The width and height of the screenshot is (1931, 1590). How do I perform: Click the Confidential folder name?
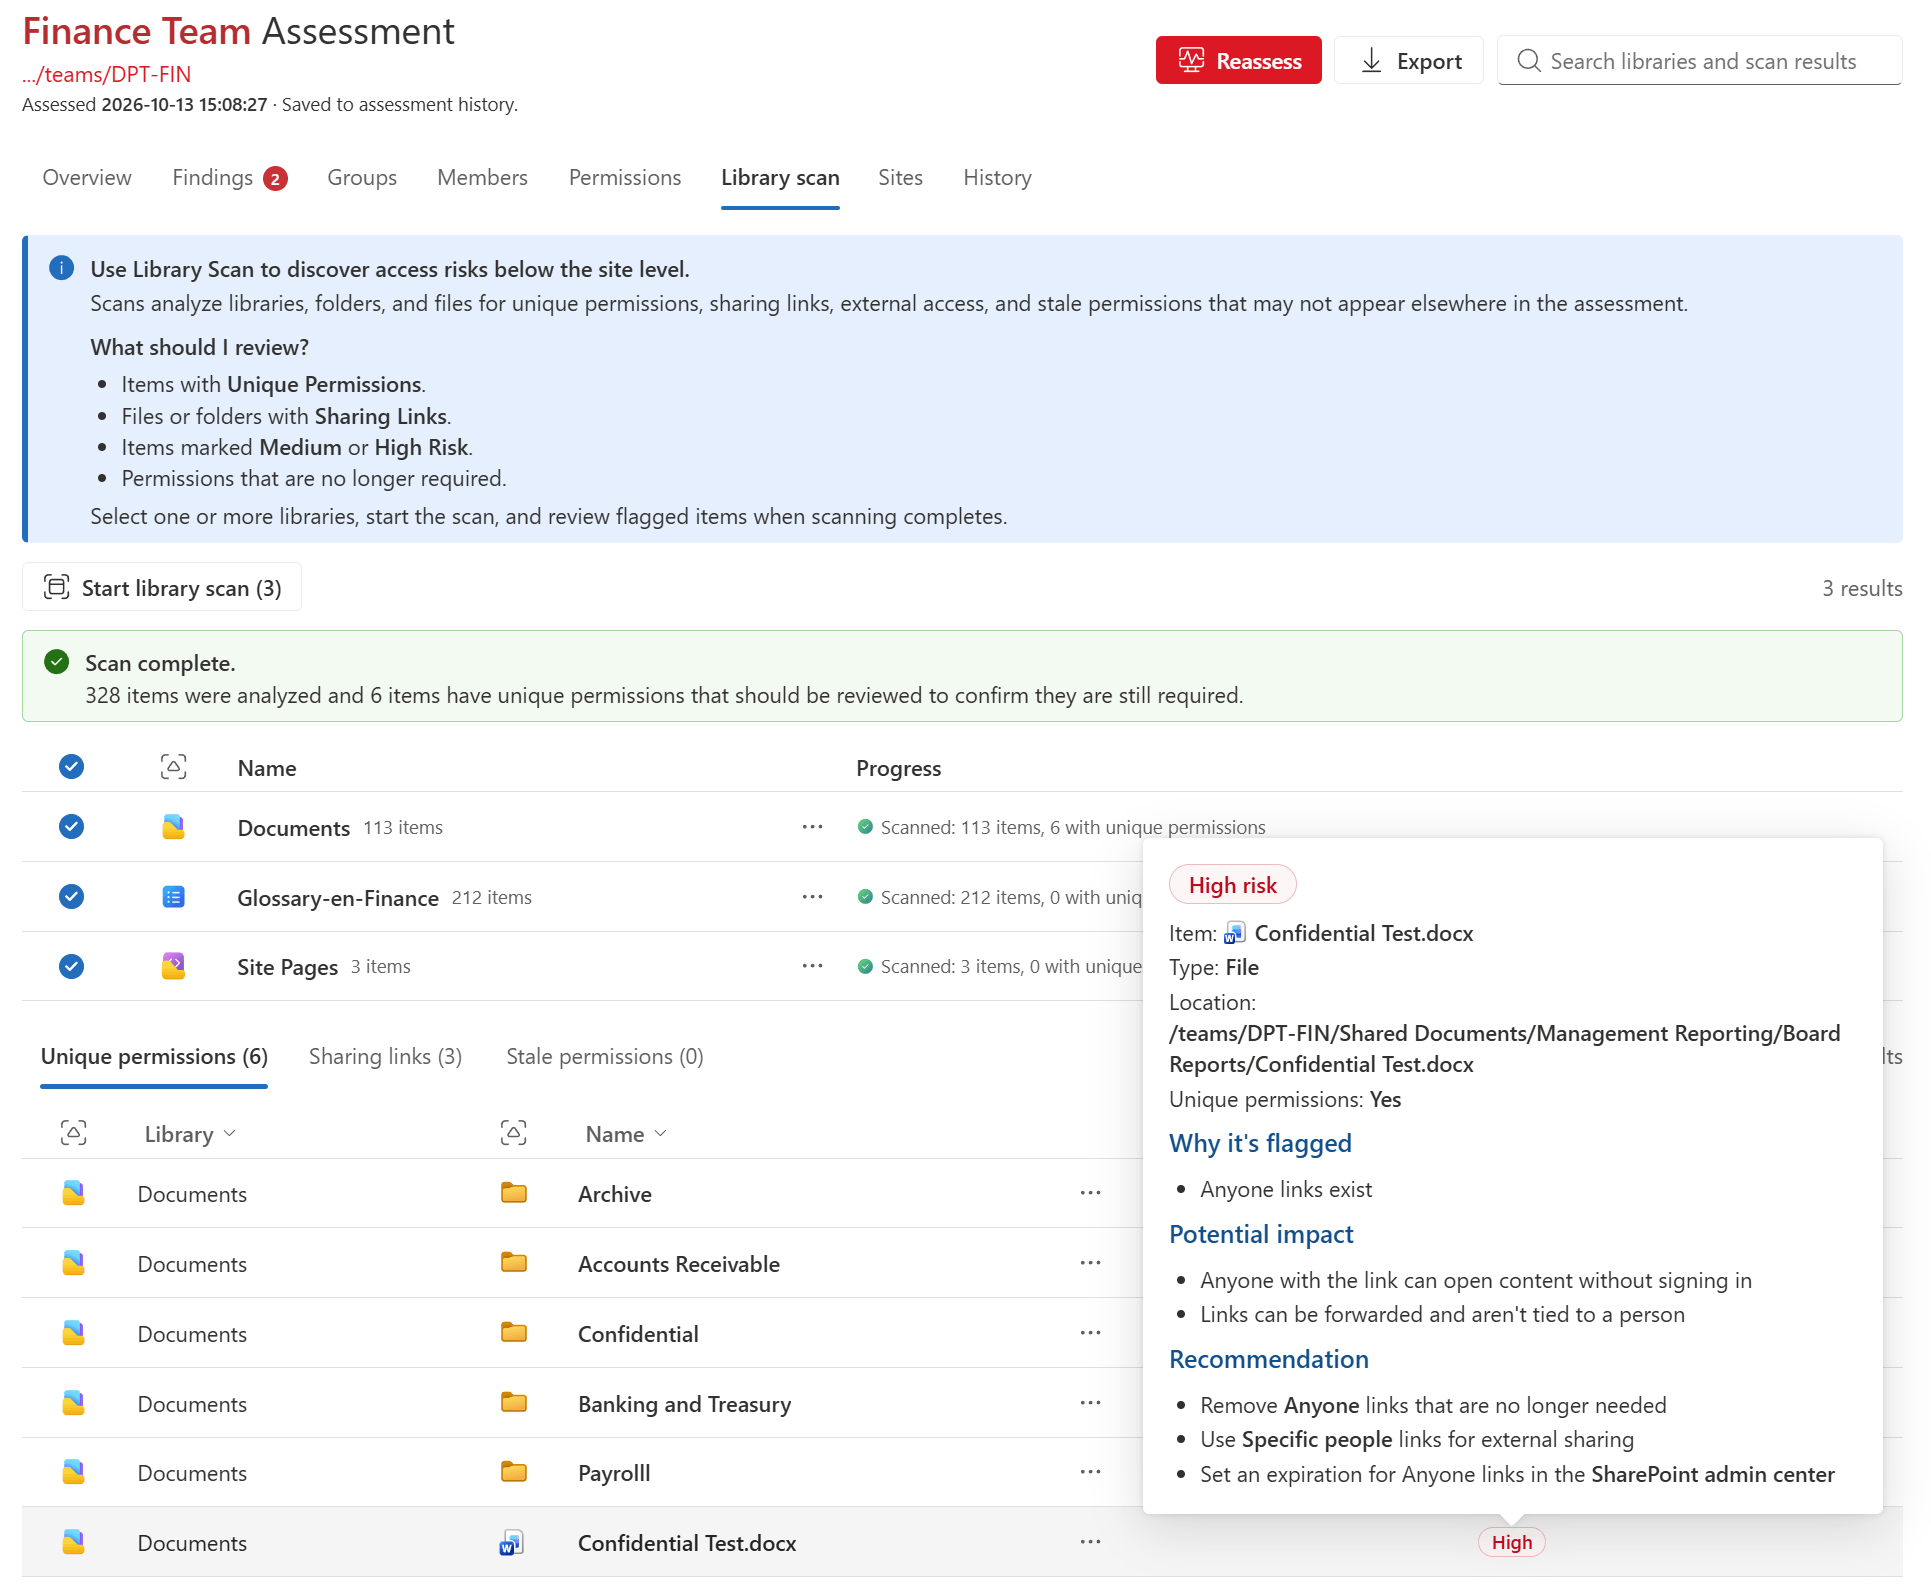tap(638, 1334)
